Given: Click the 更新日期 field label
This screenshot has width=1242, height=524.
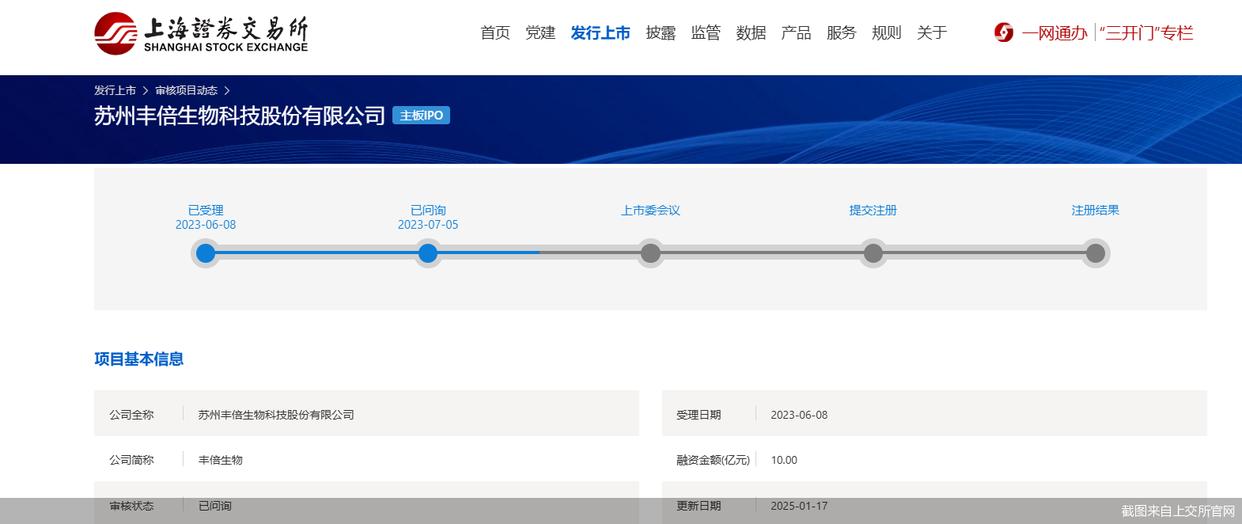Looking at the screenshot, I should [699, 506].
